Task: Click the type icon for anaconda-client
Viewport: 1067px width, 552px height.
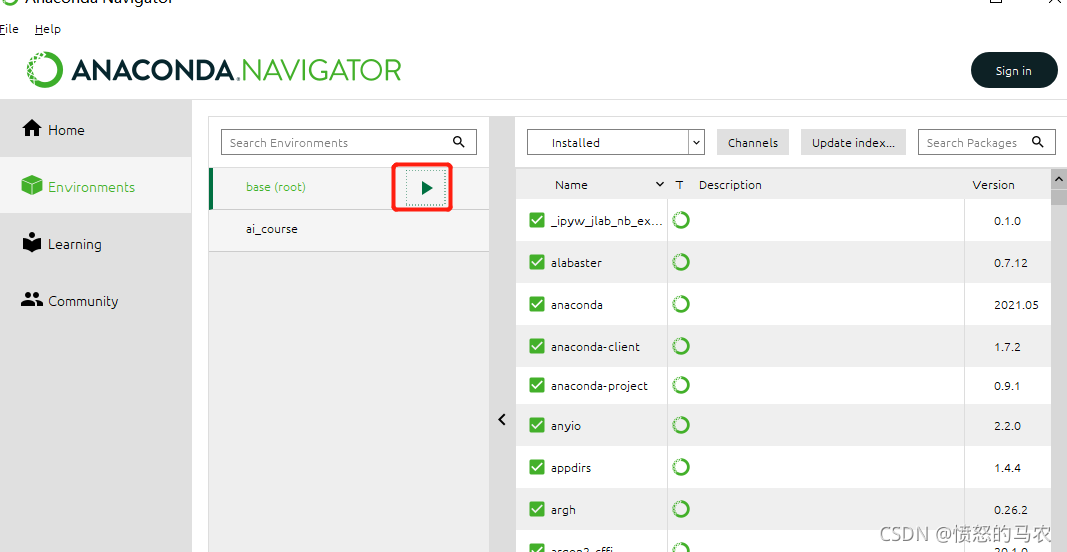Action: [x=680, y=346]
